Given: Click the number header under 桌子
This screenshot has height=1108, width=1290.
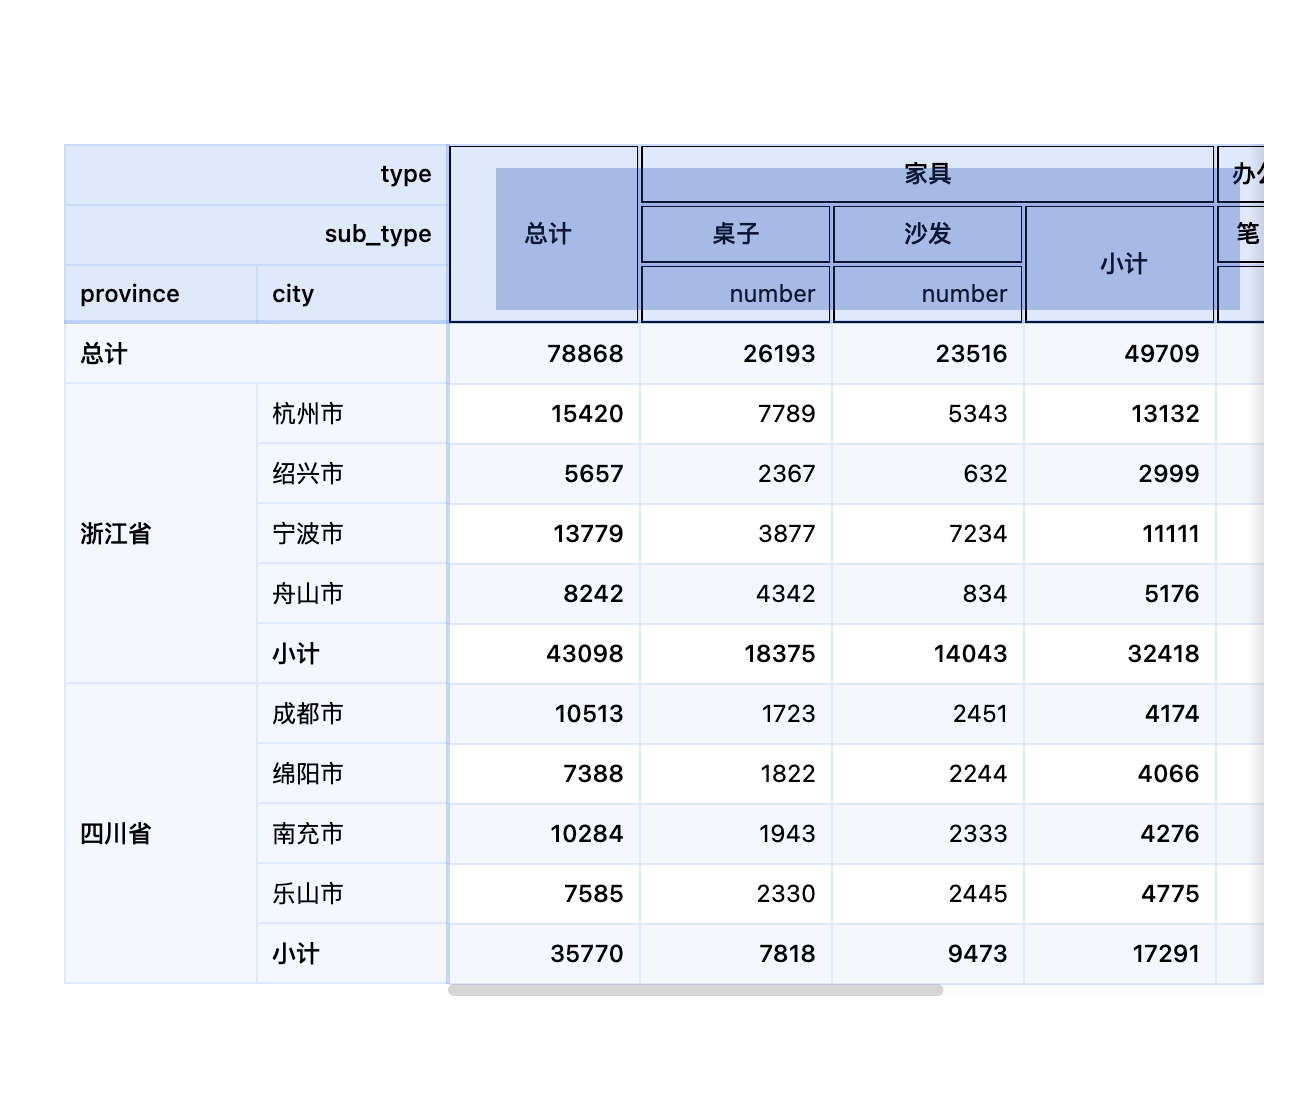Looking at the screenshot, I should [x=736, y=294].
